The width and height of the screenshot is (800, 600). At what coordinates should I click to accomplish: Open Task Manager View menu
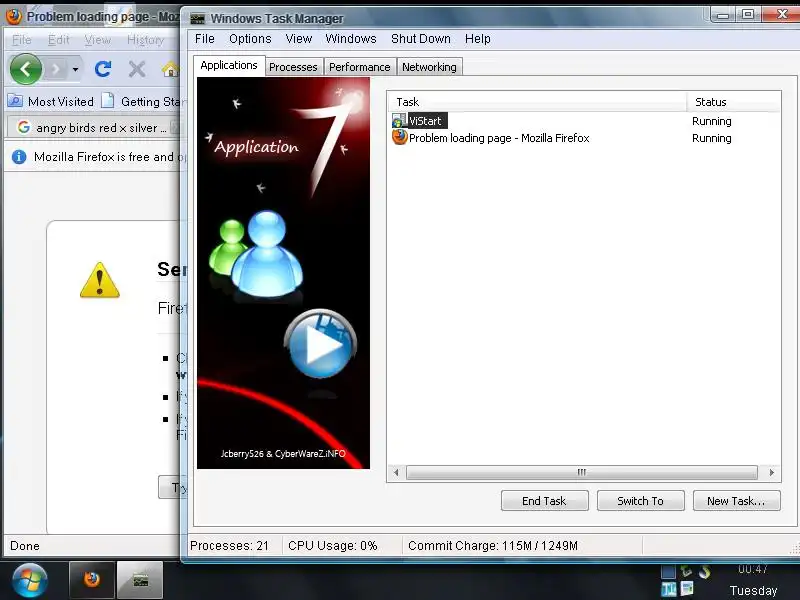coord(298,39)
